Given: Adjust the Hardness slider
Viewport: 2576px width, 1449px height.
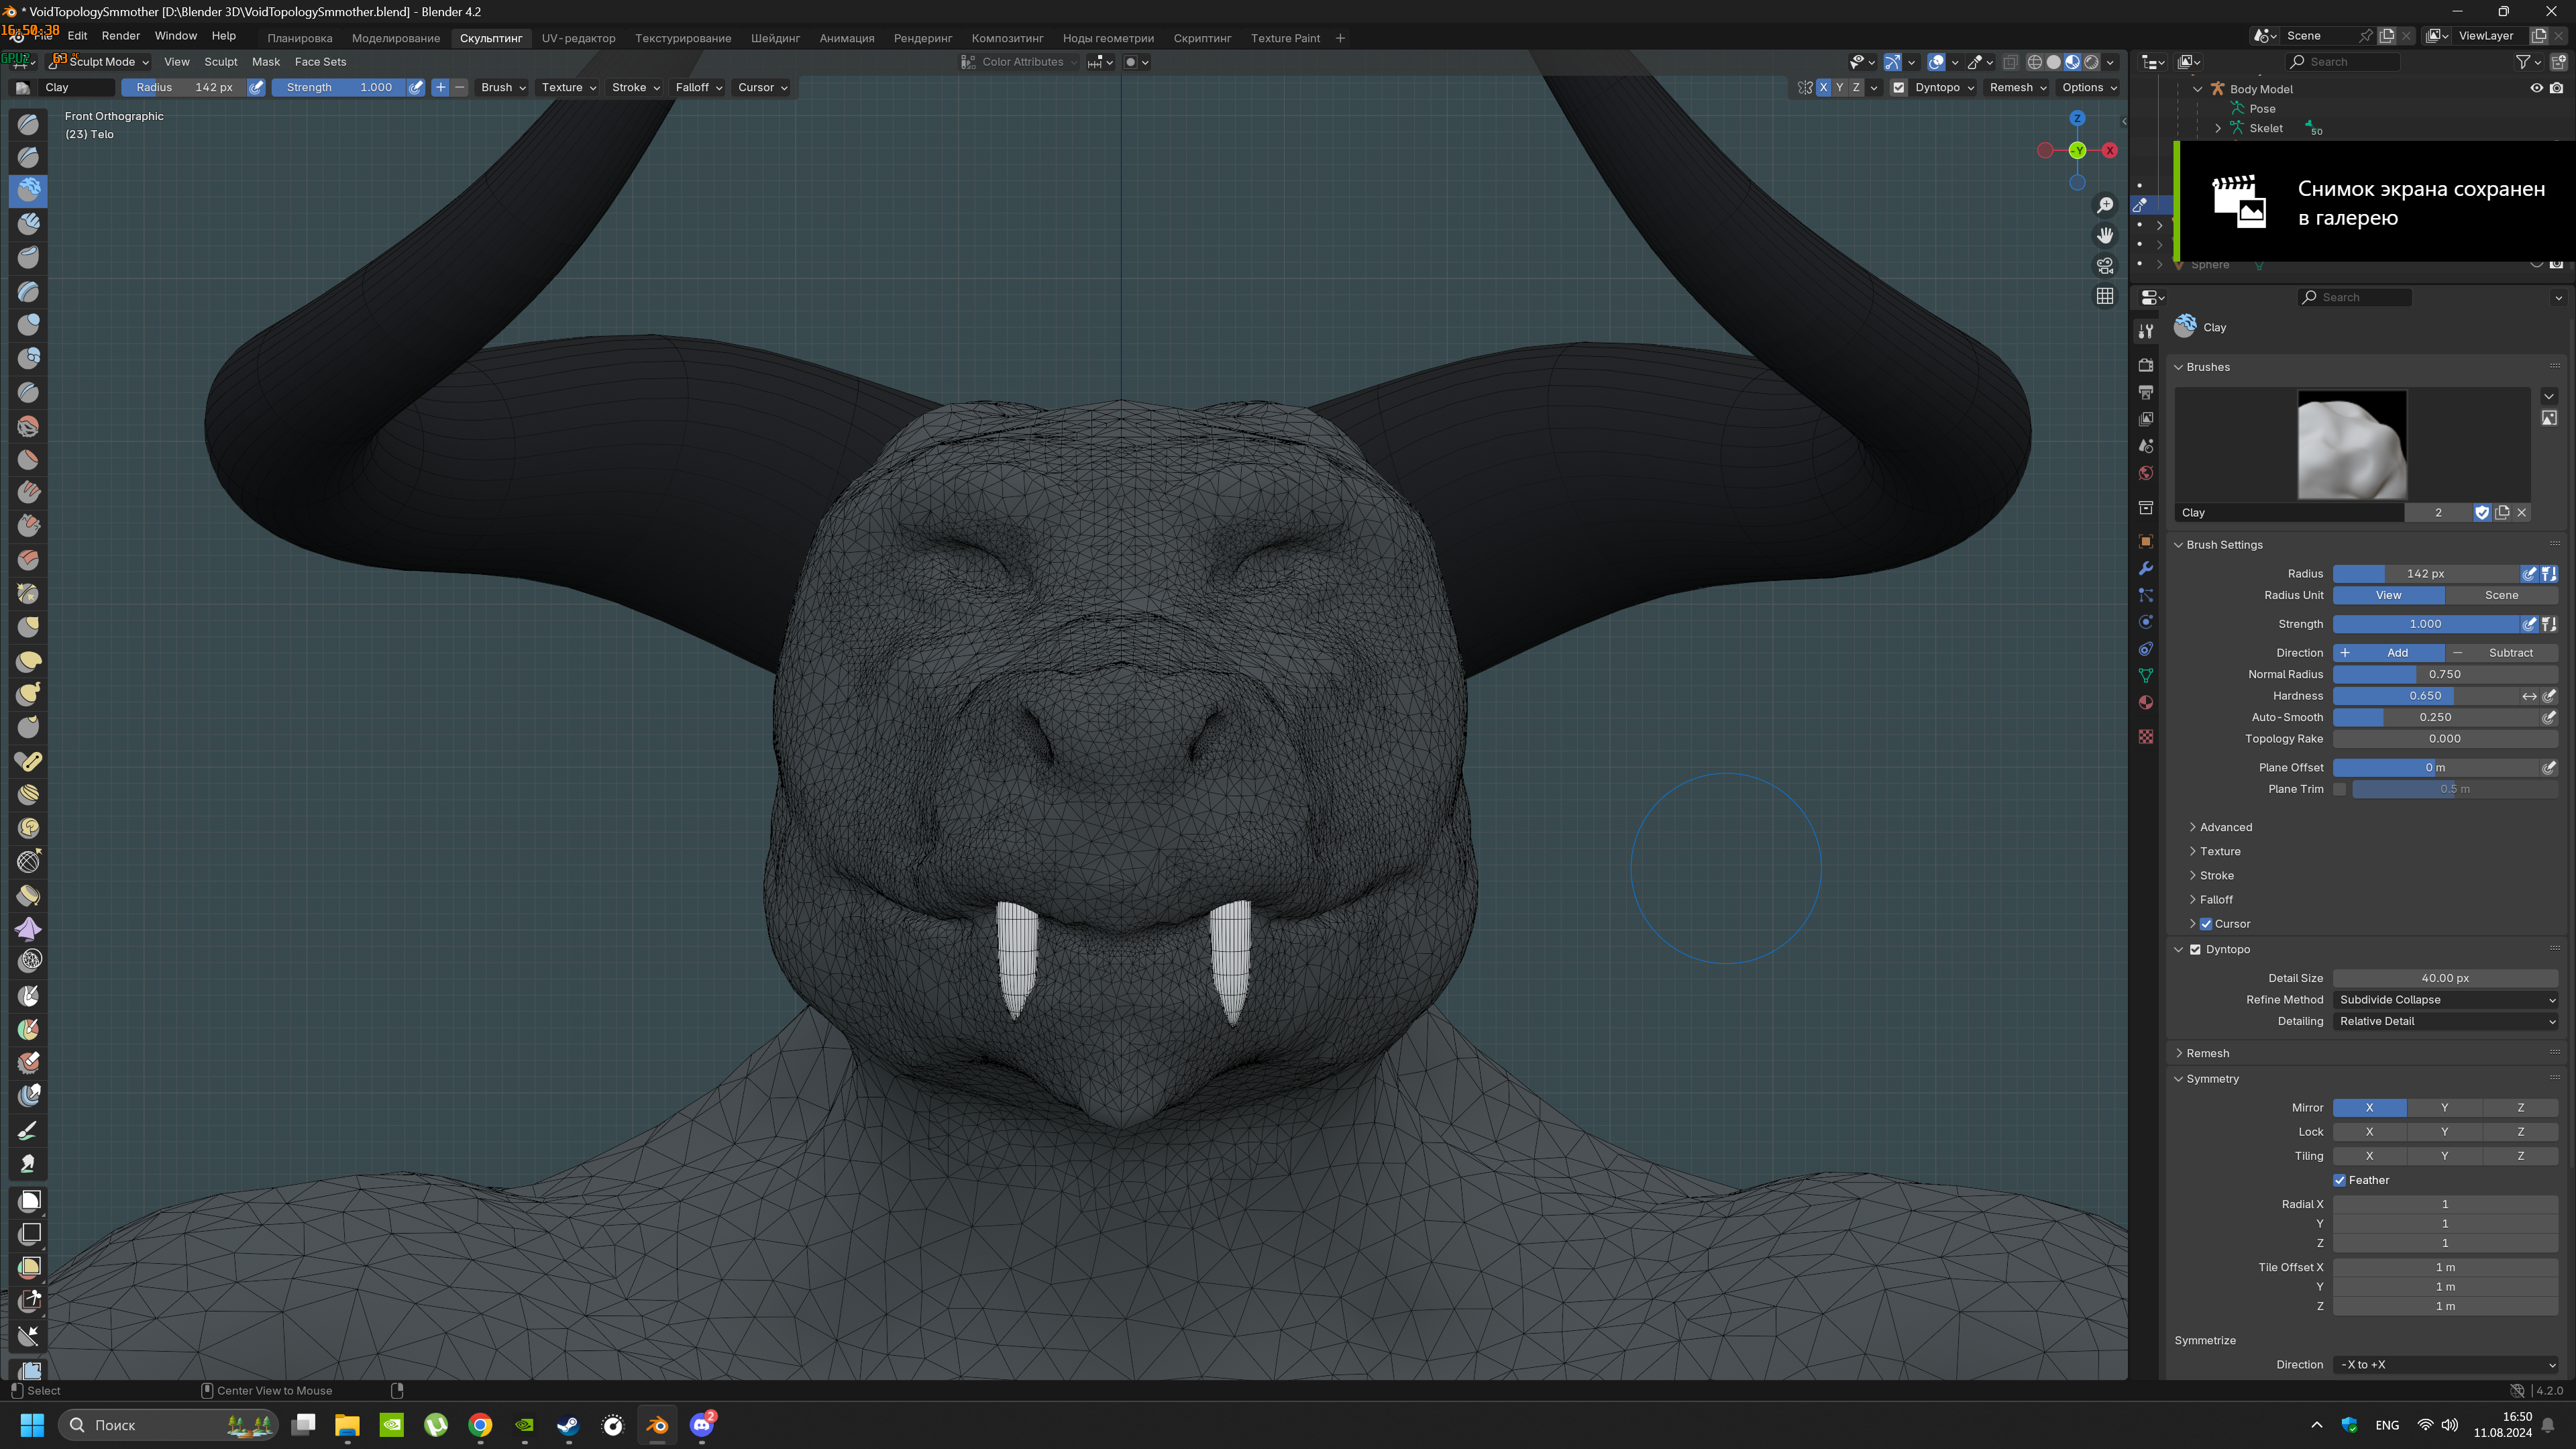Looking at the screenshot, I should click(x=2425, y=696).
